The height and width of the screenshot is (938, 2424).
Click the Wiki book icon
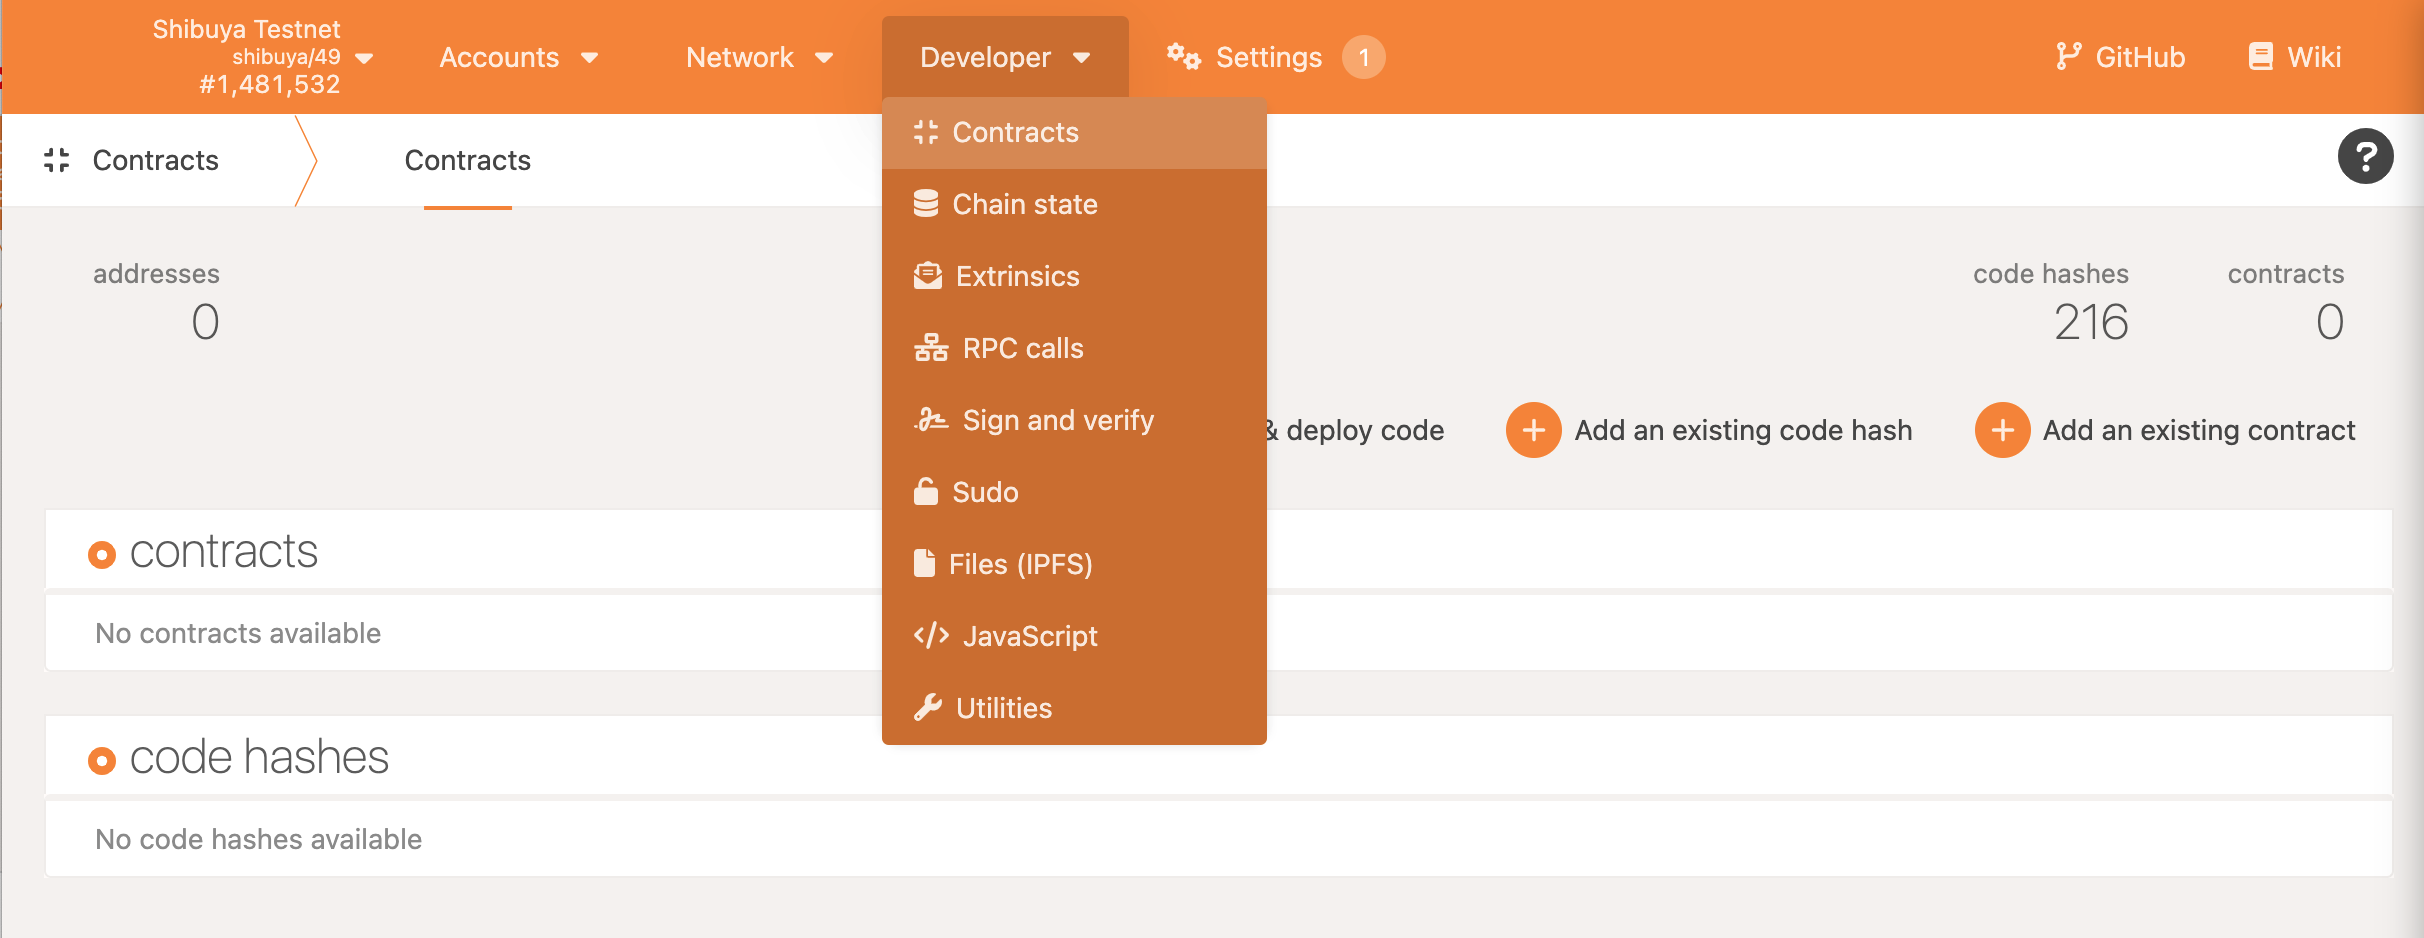2260,57
